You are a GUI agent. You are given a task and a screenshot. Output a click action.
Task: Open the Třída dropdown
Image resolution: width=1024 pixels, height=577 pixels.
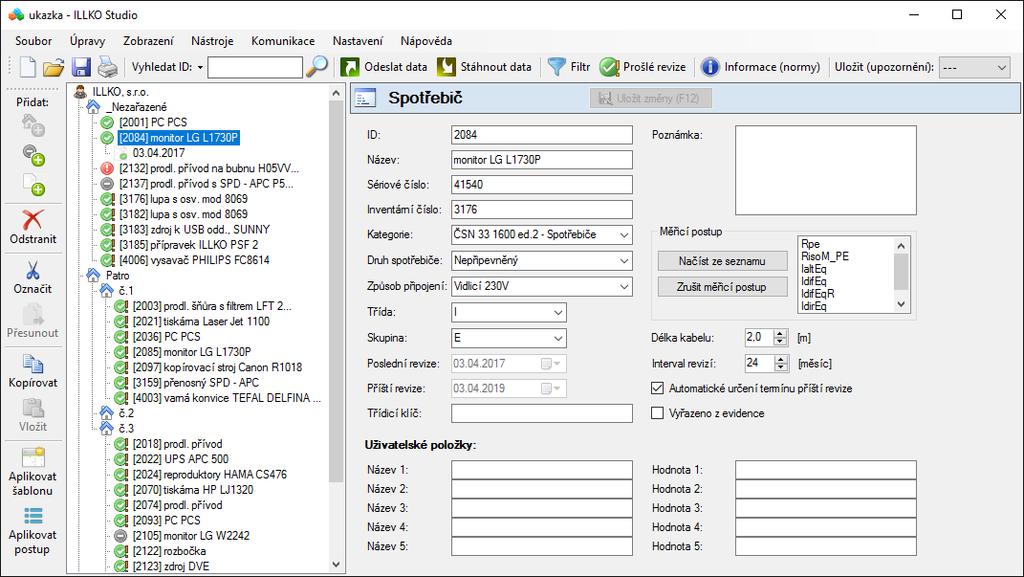point(558,313)
